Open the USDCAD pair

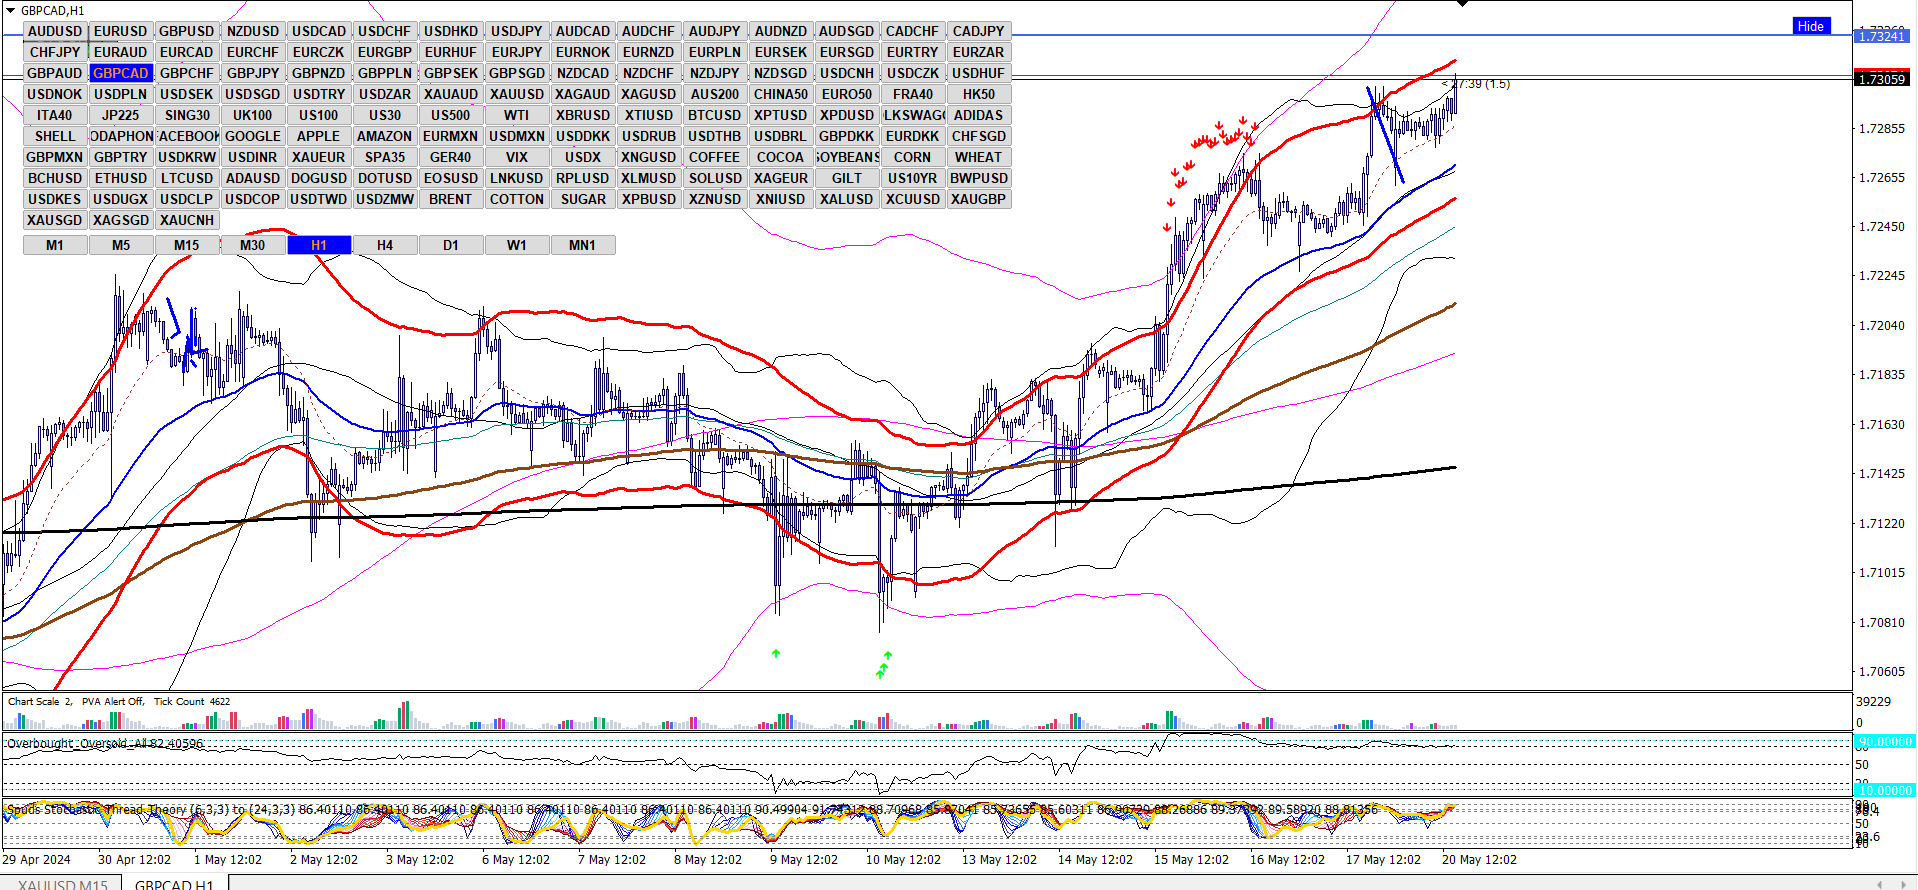(x=319, y=31)
